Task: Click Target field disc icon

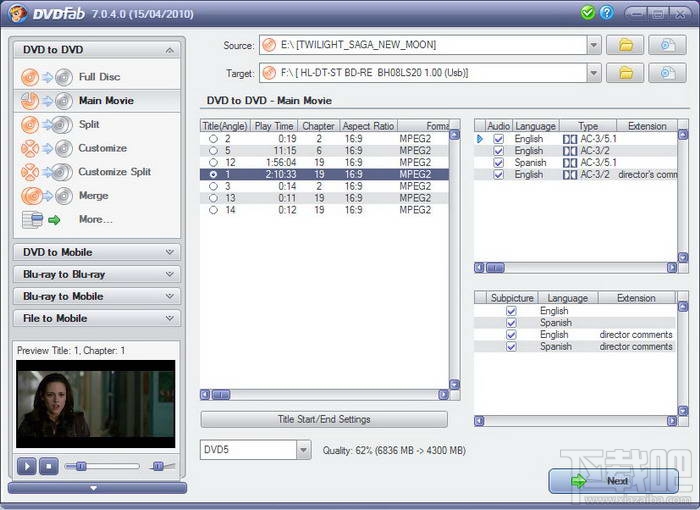Action: (269, 73)
